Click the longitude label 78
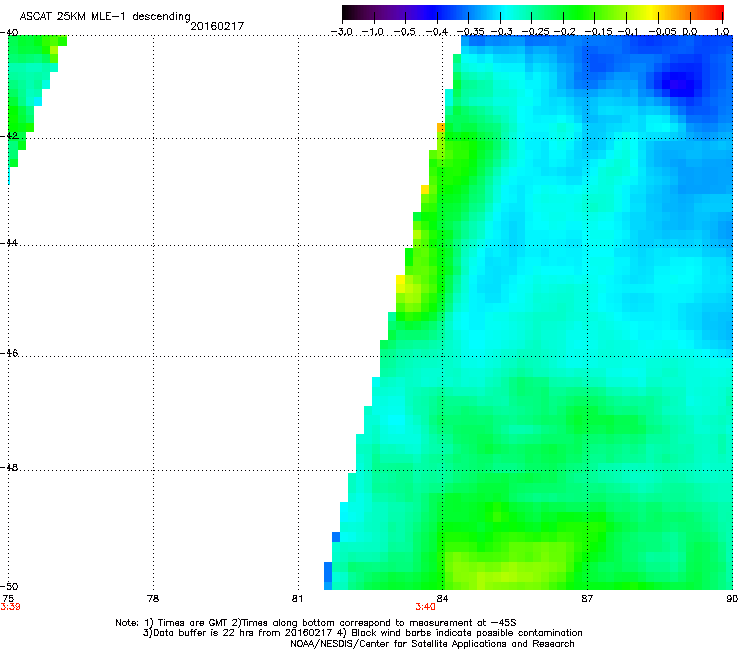The width and height of the screenshot is (740, 650). (153, 599)
